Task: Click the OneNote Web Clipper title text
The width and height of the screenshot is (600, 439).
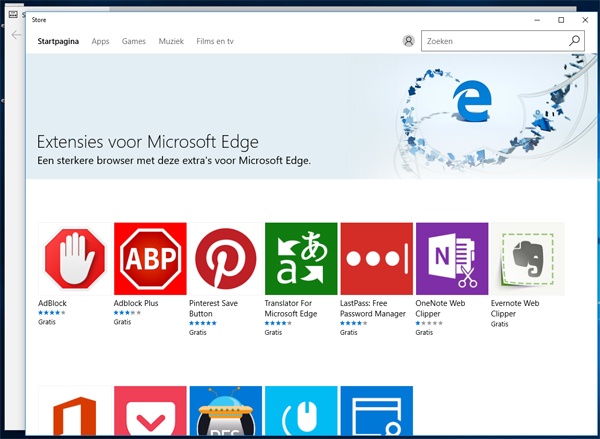Action: tap(440, 308)
